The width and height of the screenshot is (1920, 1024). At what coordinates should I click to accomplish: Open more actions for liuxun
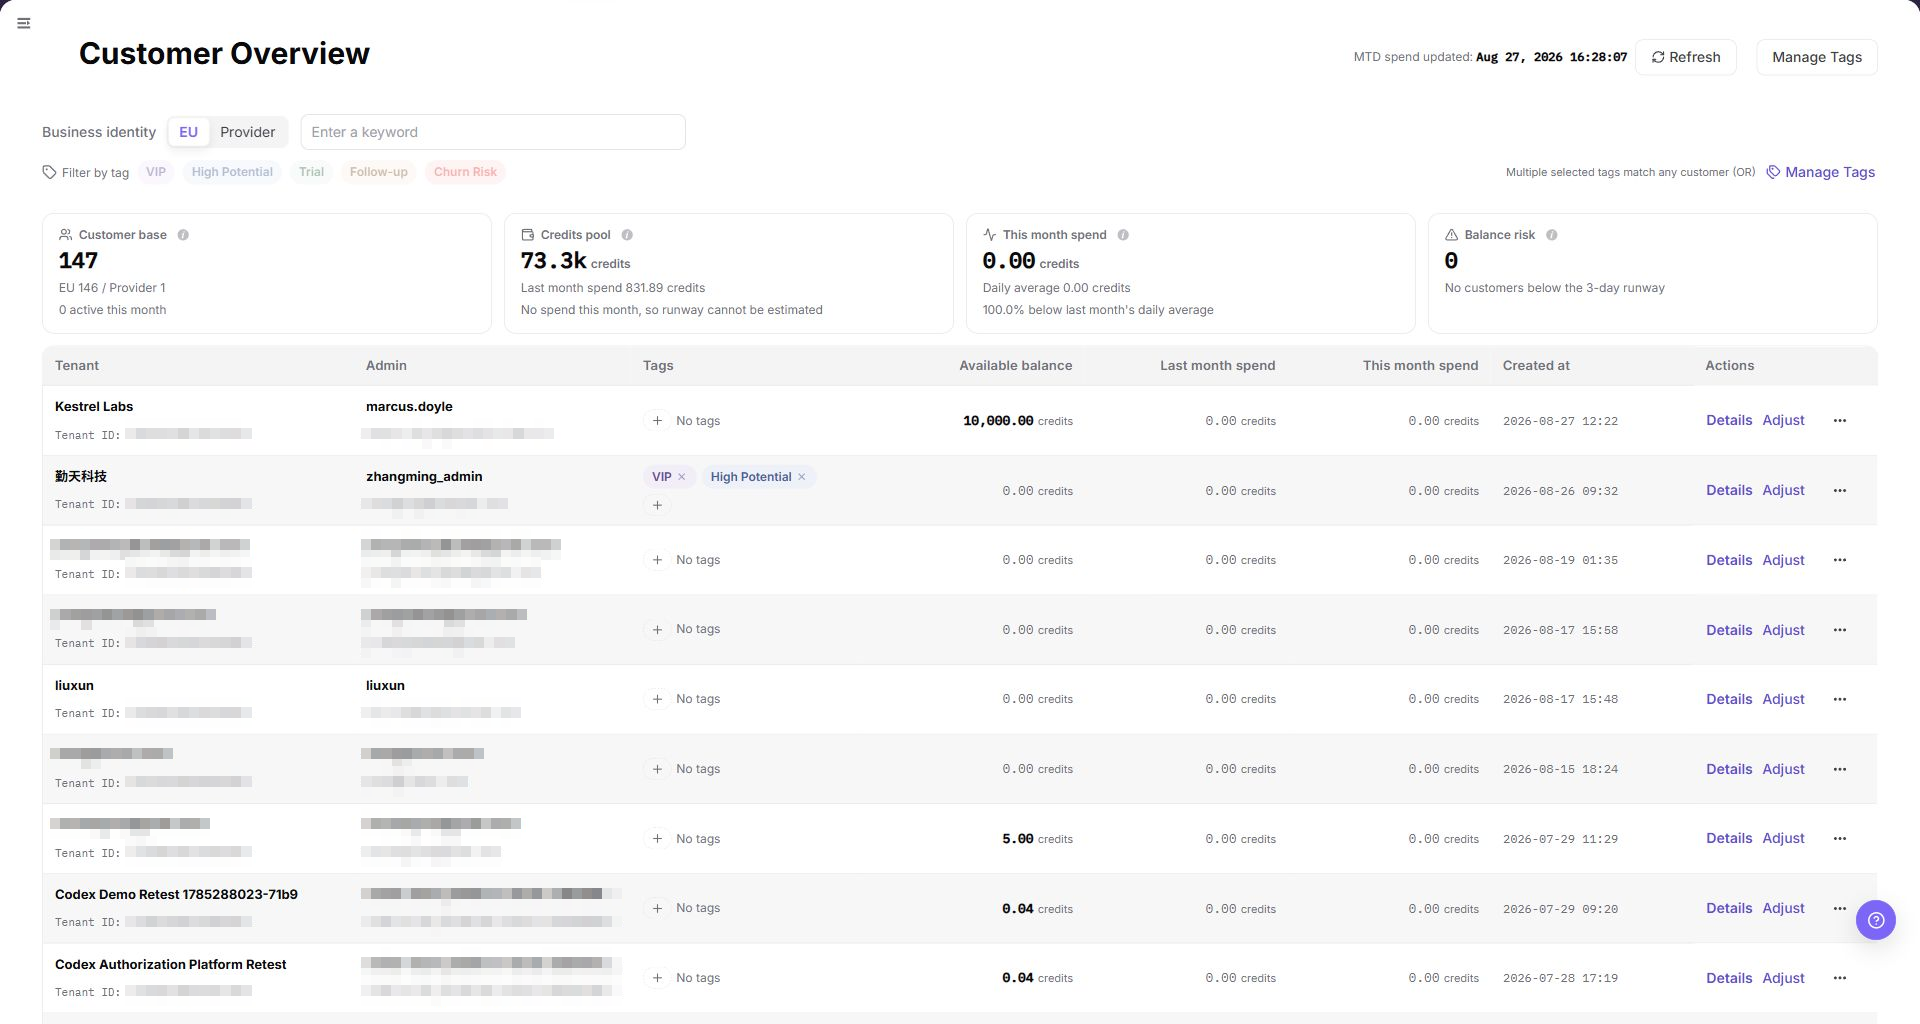tap(1840, 699)
